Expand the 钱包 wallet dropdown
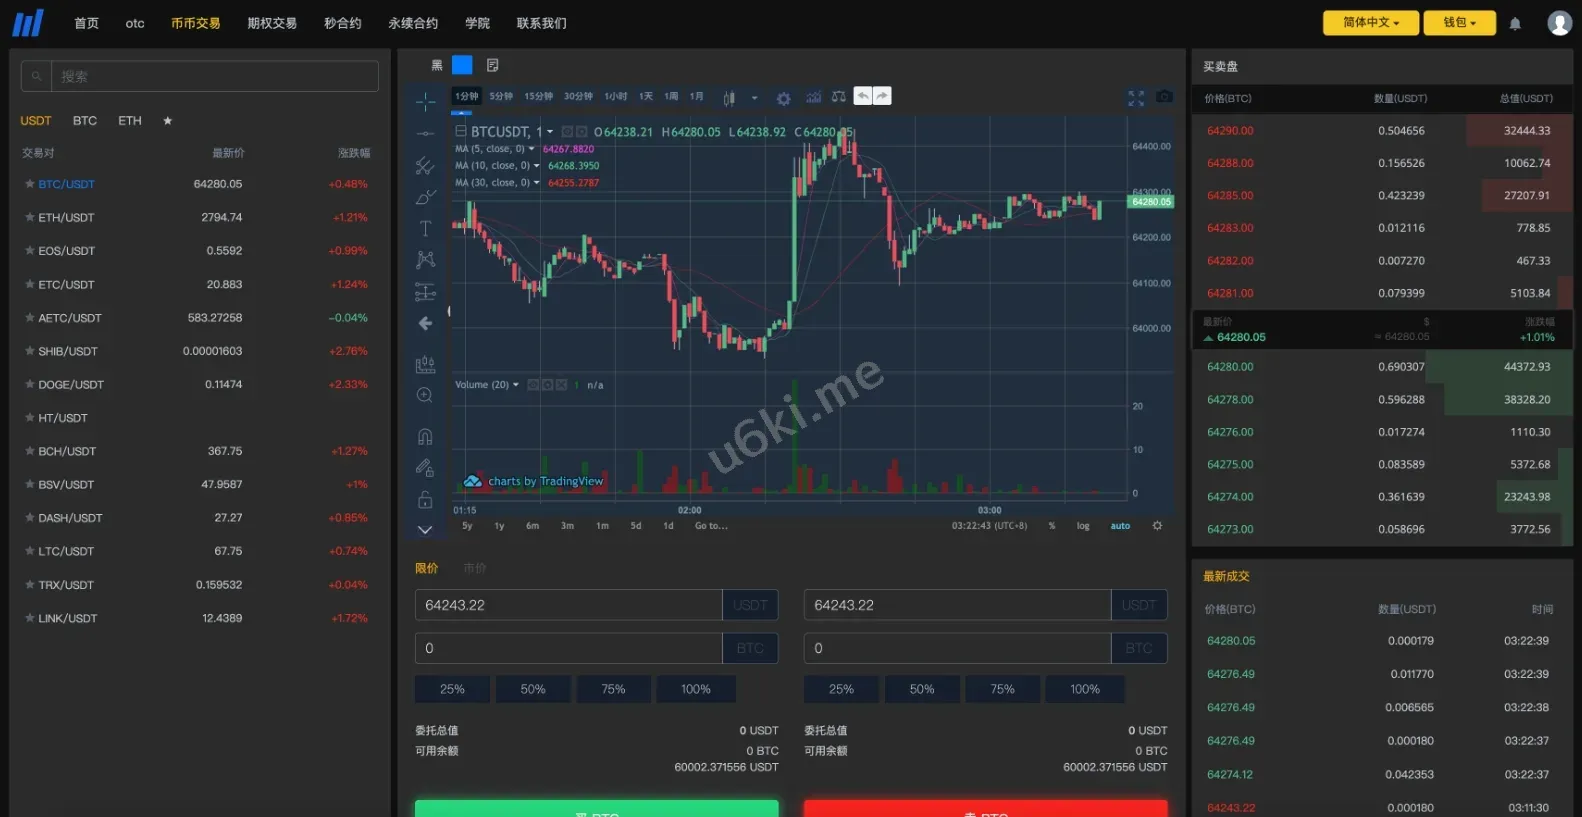Viewport: 1582px width, 817px height. (1459, 23)
